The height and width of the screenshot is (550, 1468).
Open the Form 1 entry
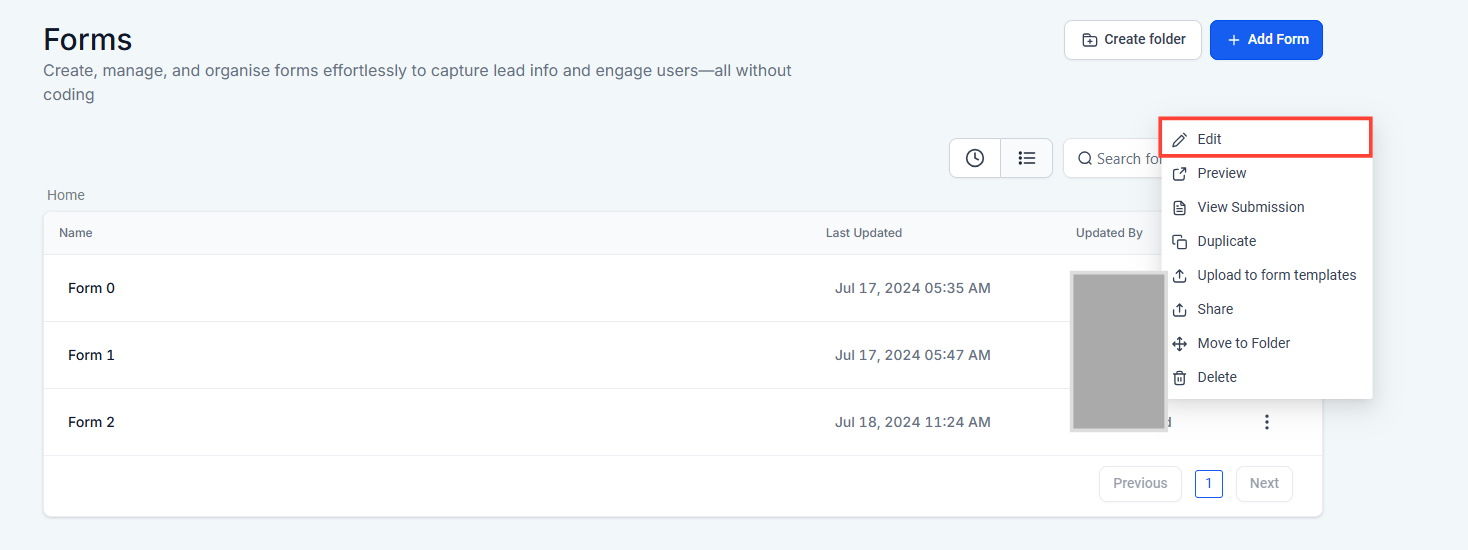click(91, 355)
